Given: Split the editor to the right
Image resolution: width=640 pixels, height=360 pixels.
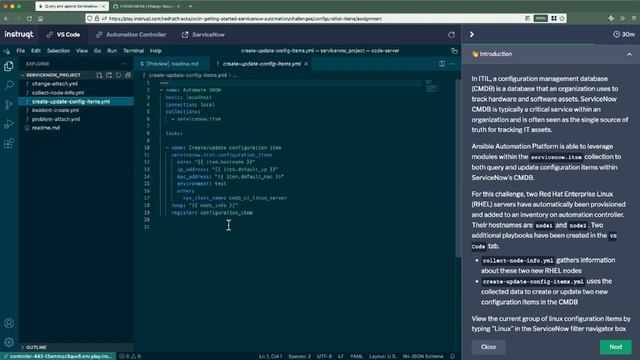Looking at the screenshot, I should click(442, 64).
